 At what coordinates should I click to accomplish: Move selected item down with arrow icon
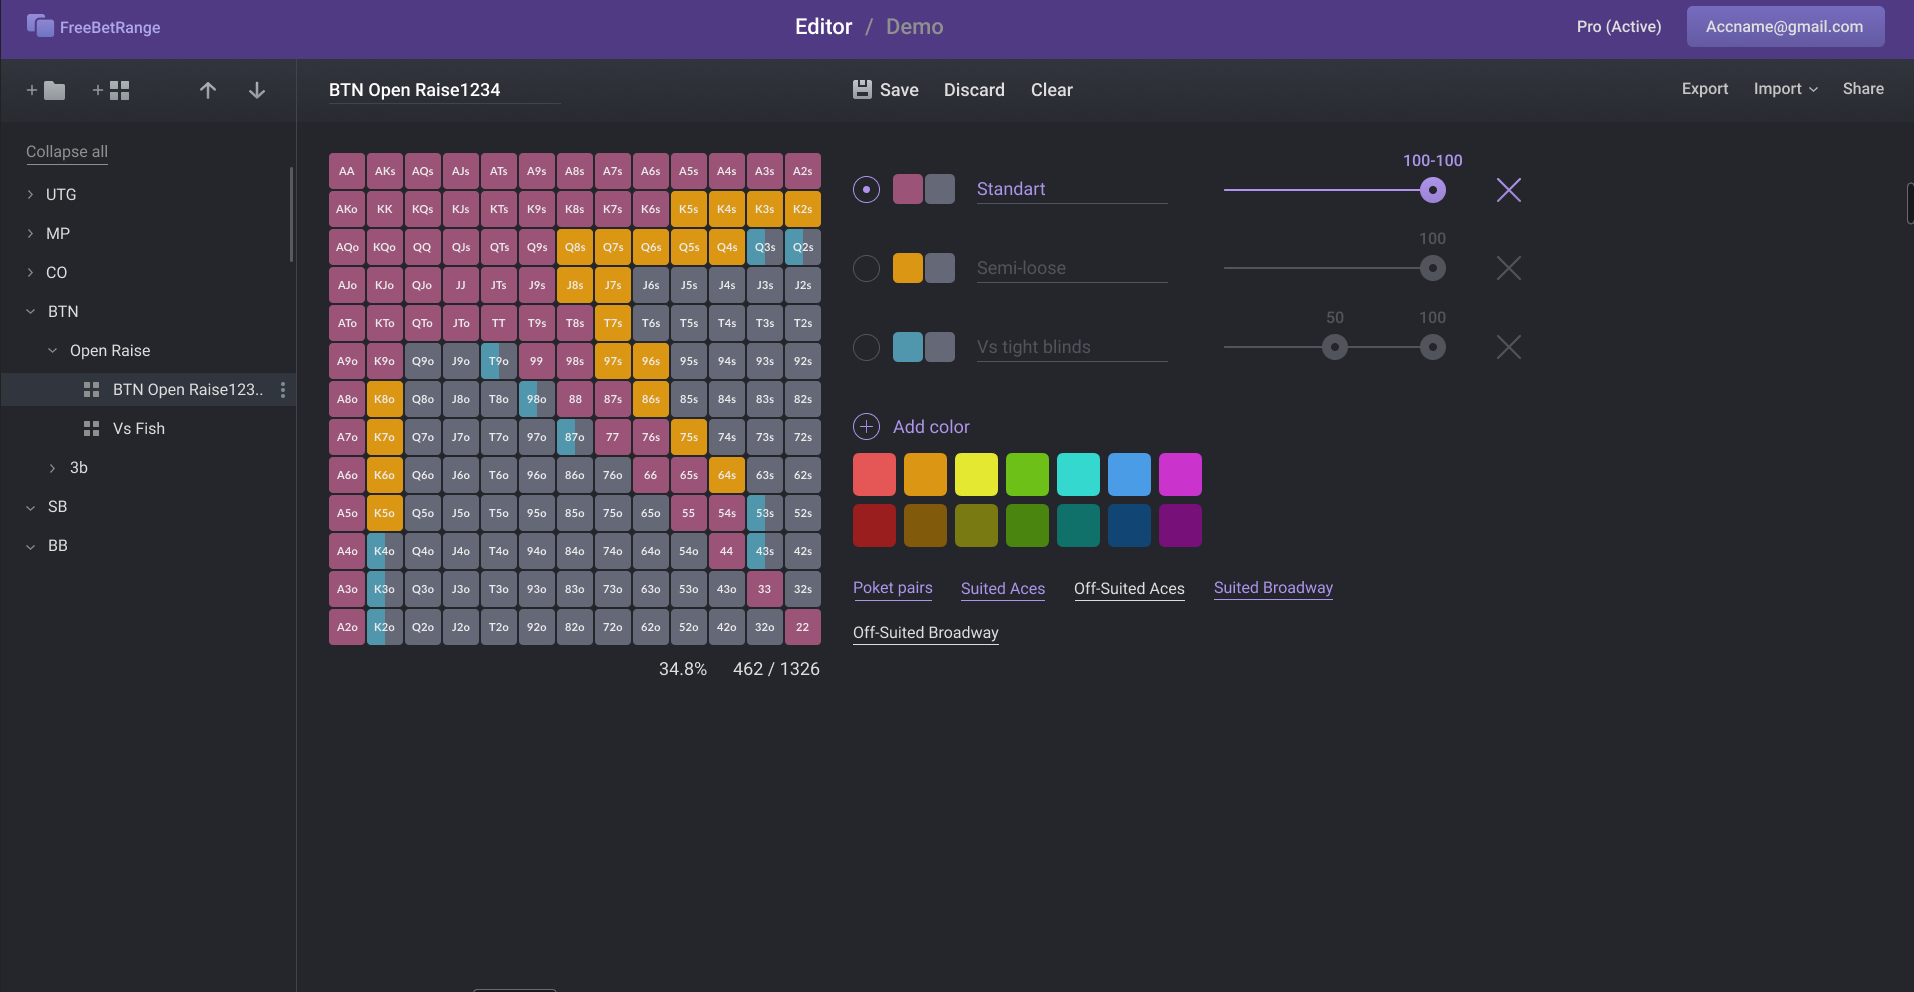coord(257,90)
